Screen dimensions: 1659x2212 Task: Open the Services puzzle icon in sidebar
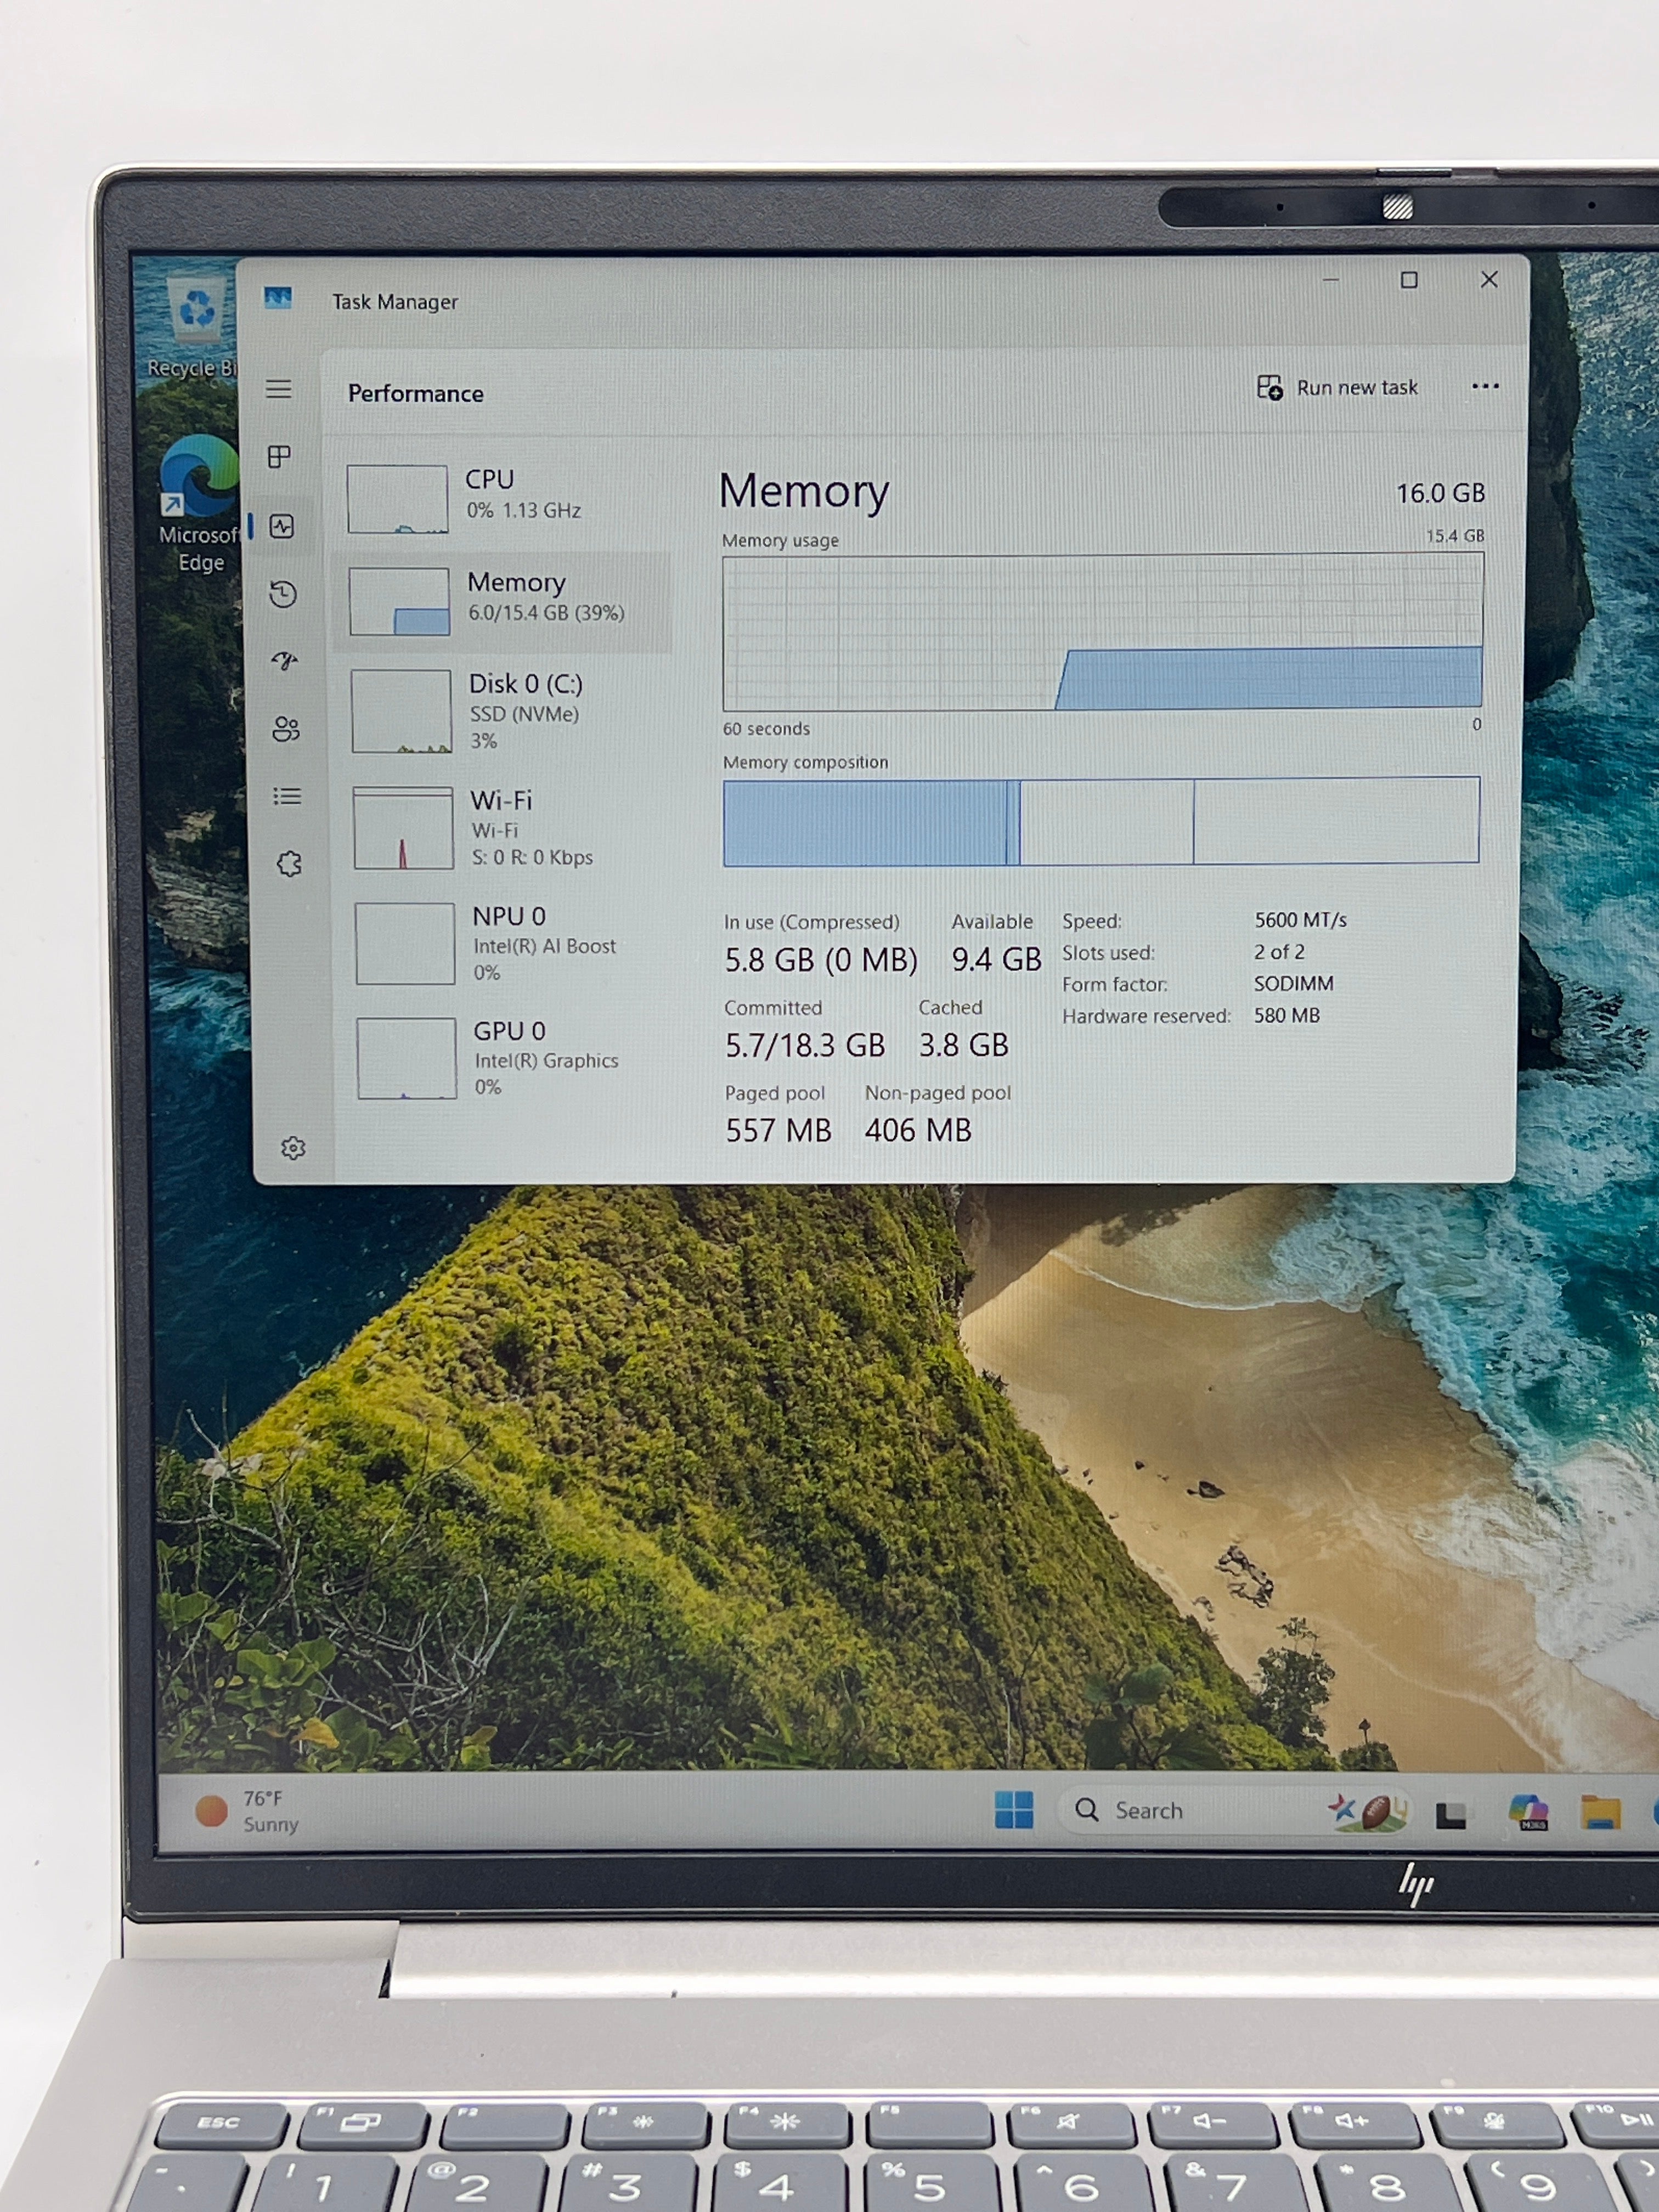click(x=289, y=864)
